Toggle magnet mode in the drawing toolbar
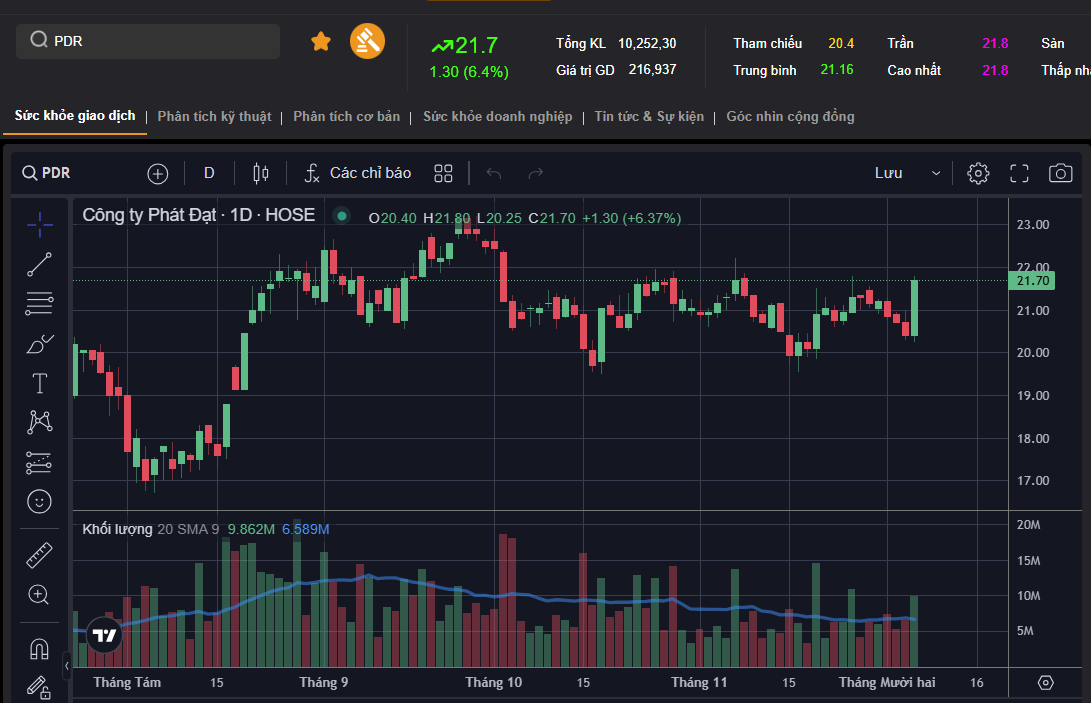Screen dimensions: 1091x703 click(39, 649)
